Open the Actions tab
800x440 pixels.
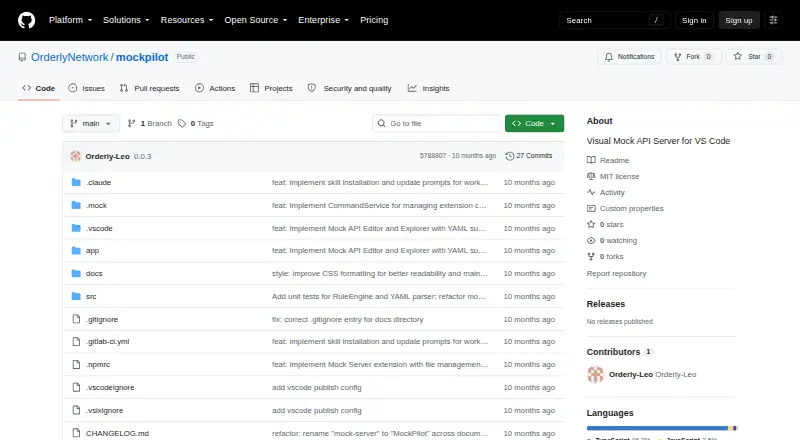click(x=215, y=88)
